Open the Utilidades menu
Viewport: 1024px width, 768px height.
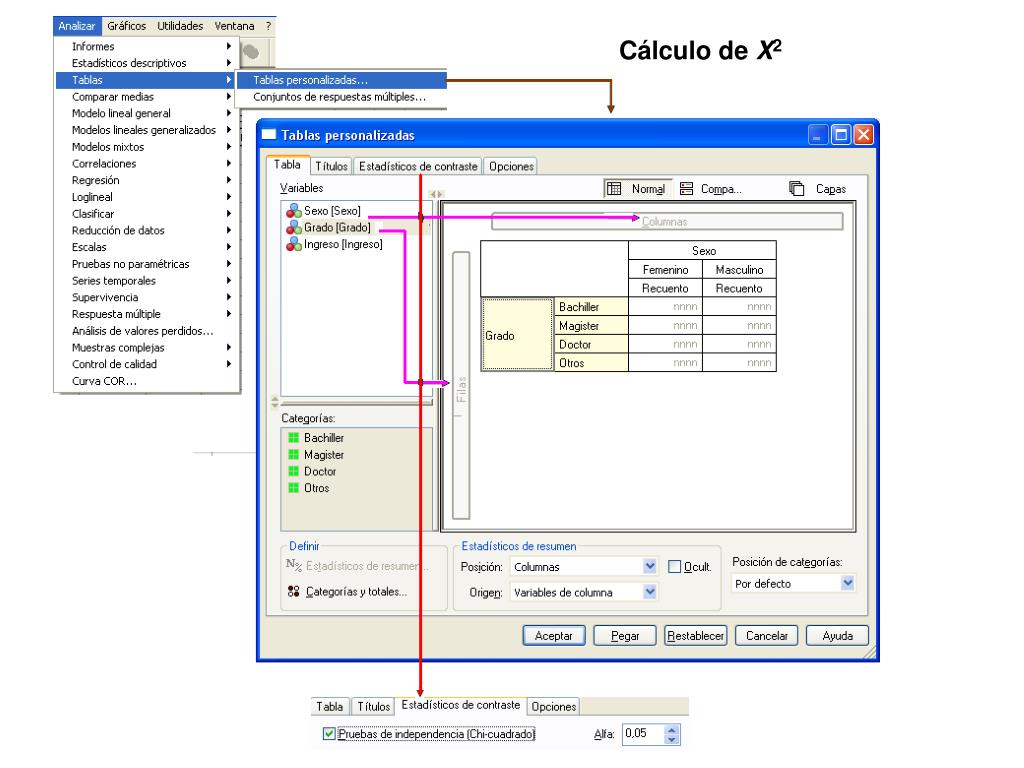(x=180, y=25)
